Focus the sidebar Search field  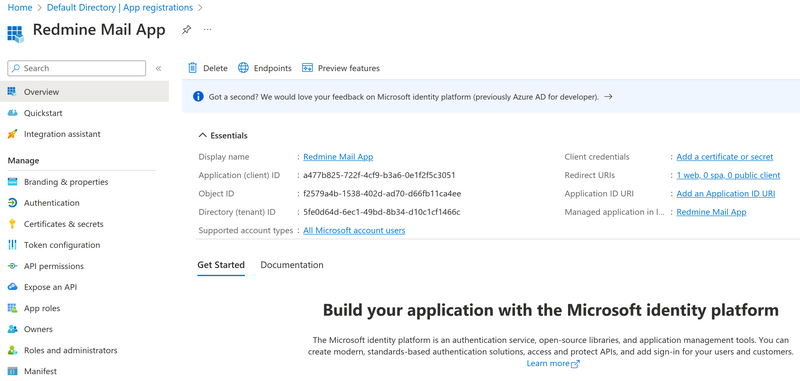[x=77, y=68]
